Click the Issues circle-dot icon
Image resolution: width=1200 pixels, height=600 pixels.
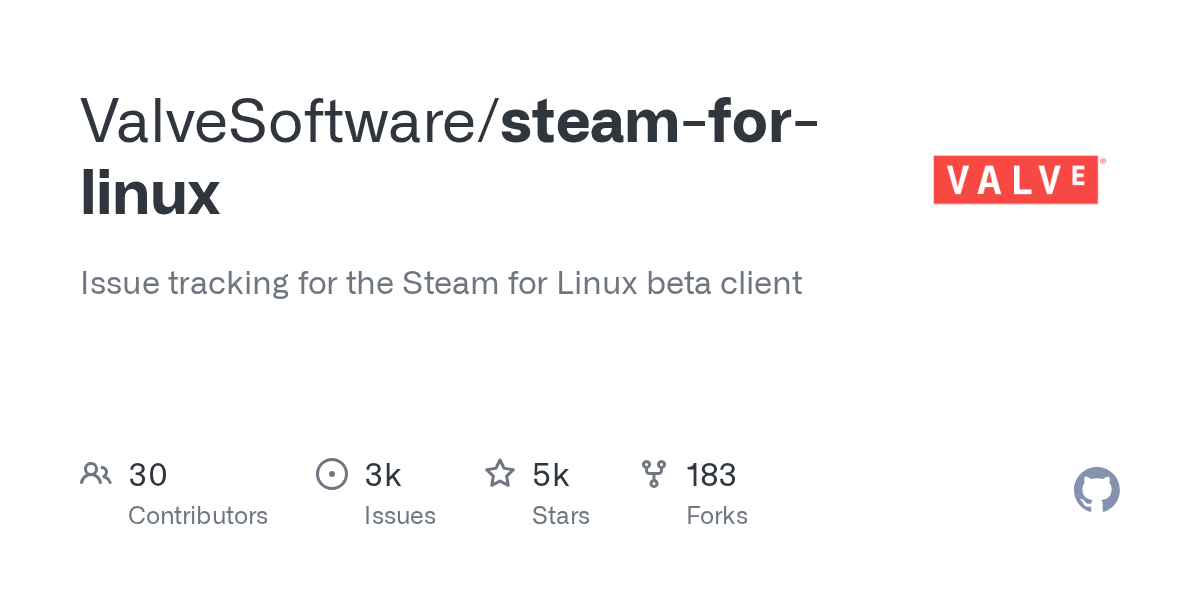[332, 474]
